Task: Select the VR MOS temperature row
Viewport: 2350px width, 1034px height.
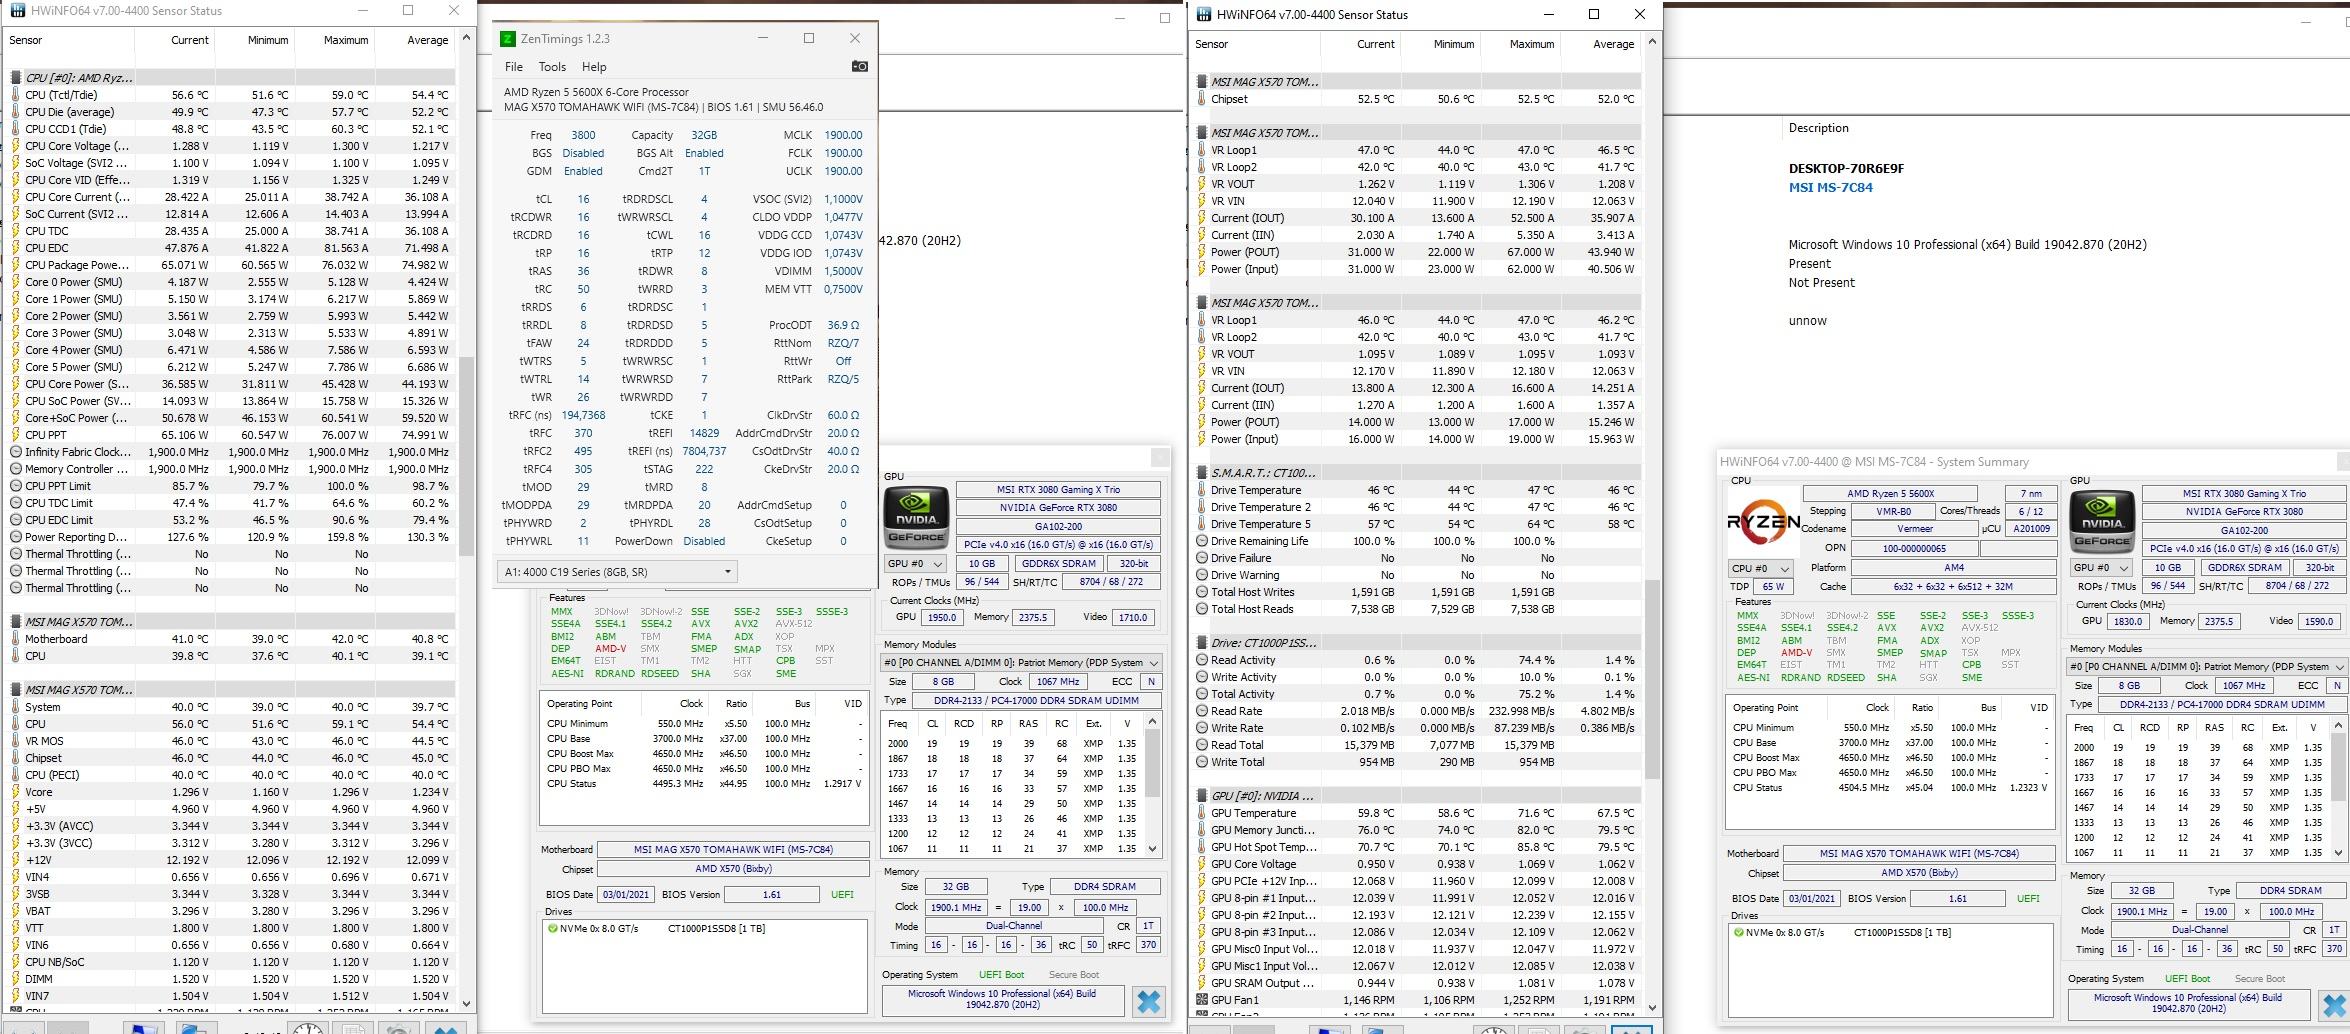Action: click(231, 741)
